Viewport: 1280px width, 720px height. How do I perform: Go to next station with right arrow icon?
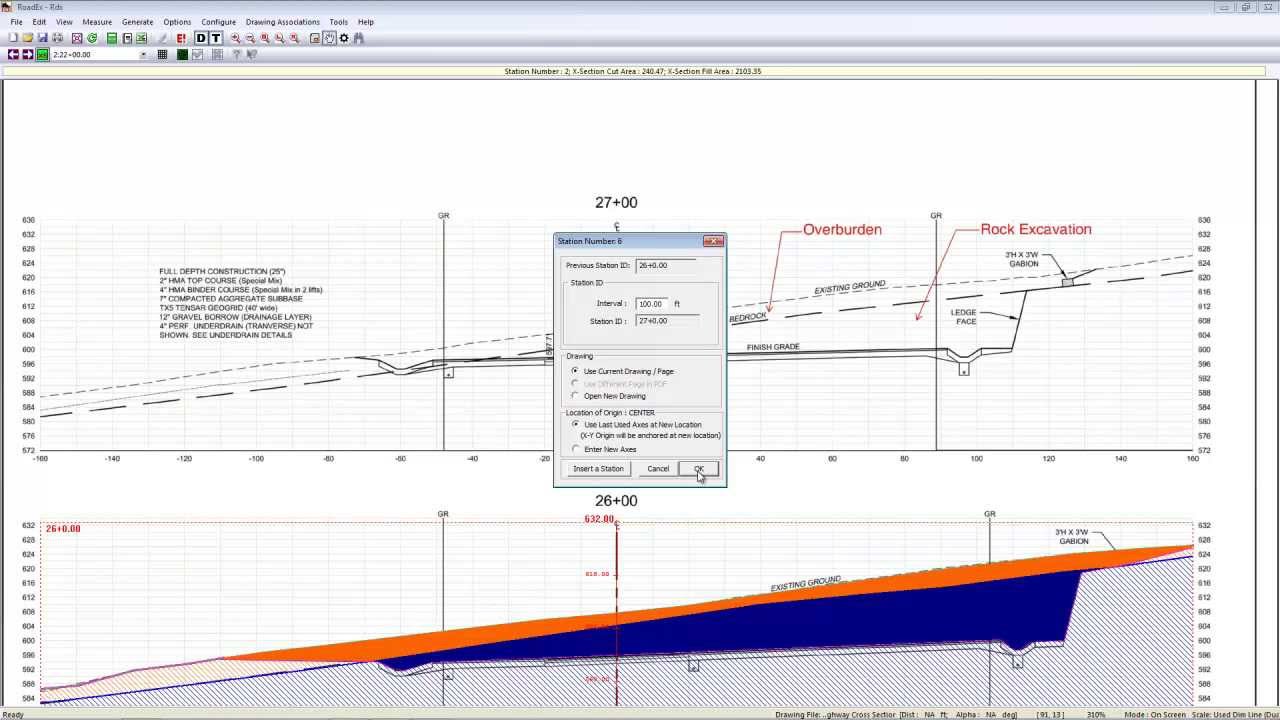[28, 54]
